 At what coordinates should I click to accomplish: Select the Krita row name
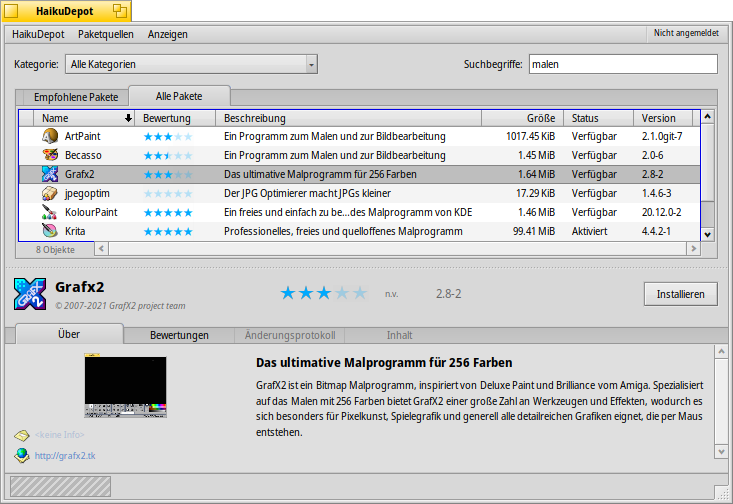point(75,231)
